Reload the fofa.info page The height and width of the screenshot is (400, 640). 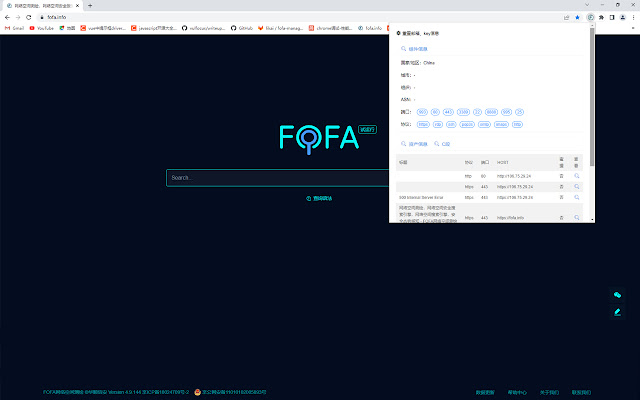(x=29, y=17)
